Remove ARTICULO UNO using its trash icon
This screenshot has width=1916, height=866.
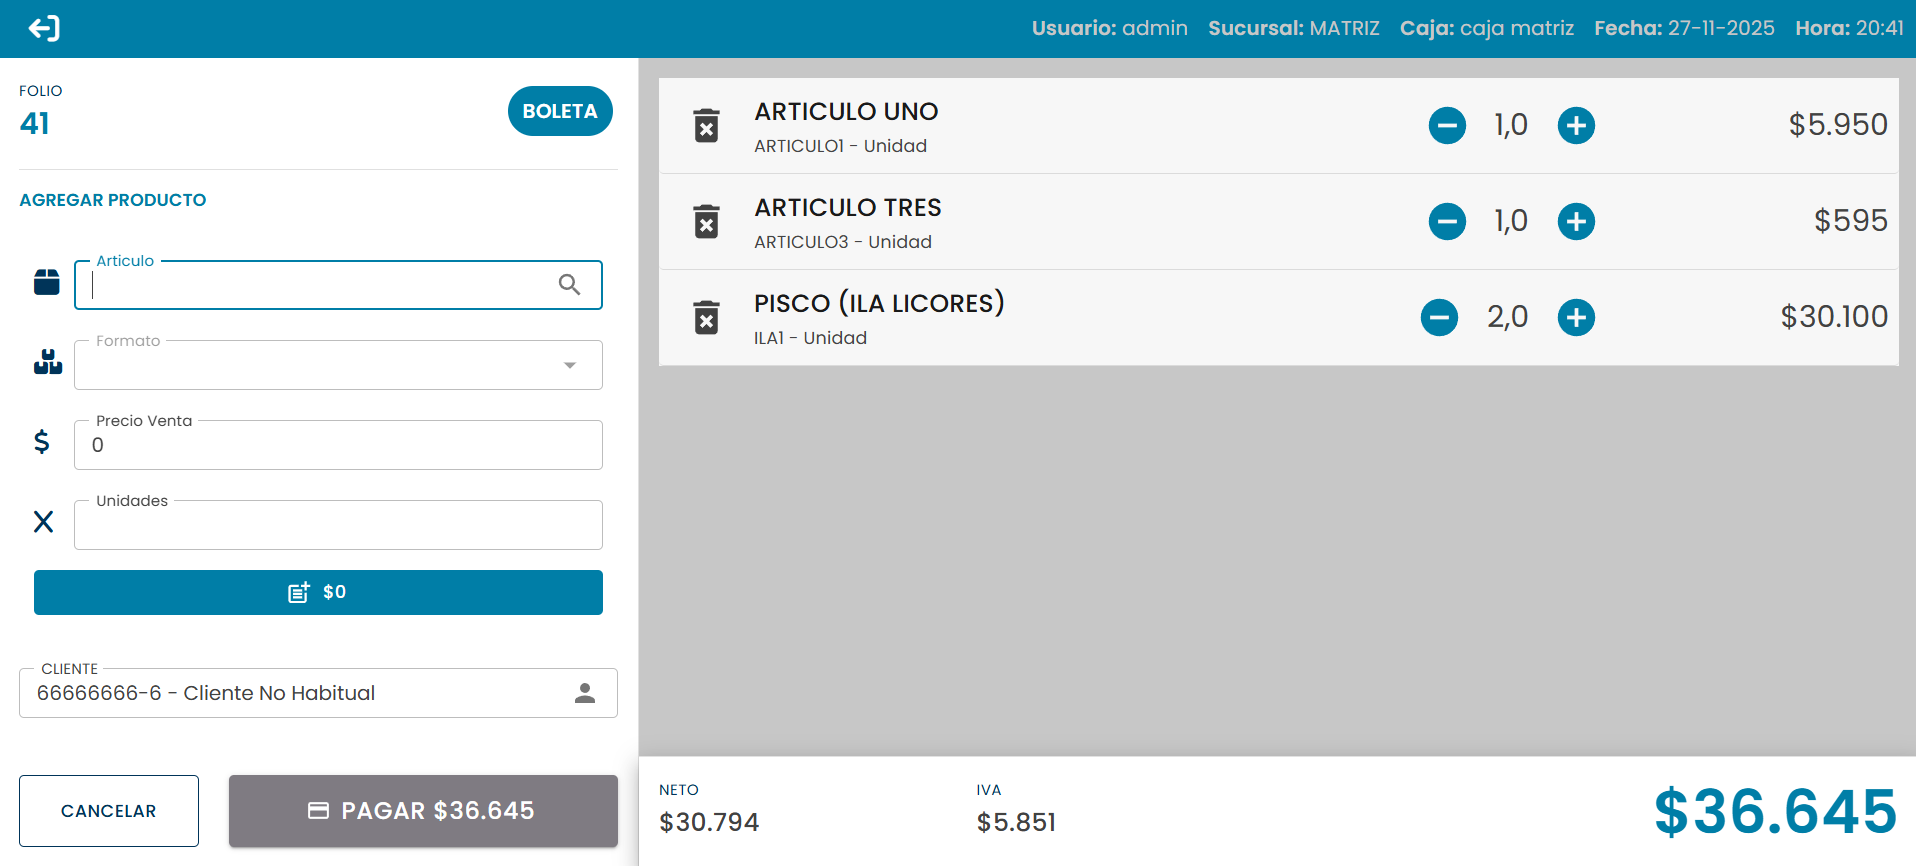708,125
